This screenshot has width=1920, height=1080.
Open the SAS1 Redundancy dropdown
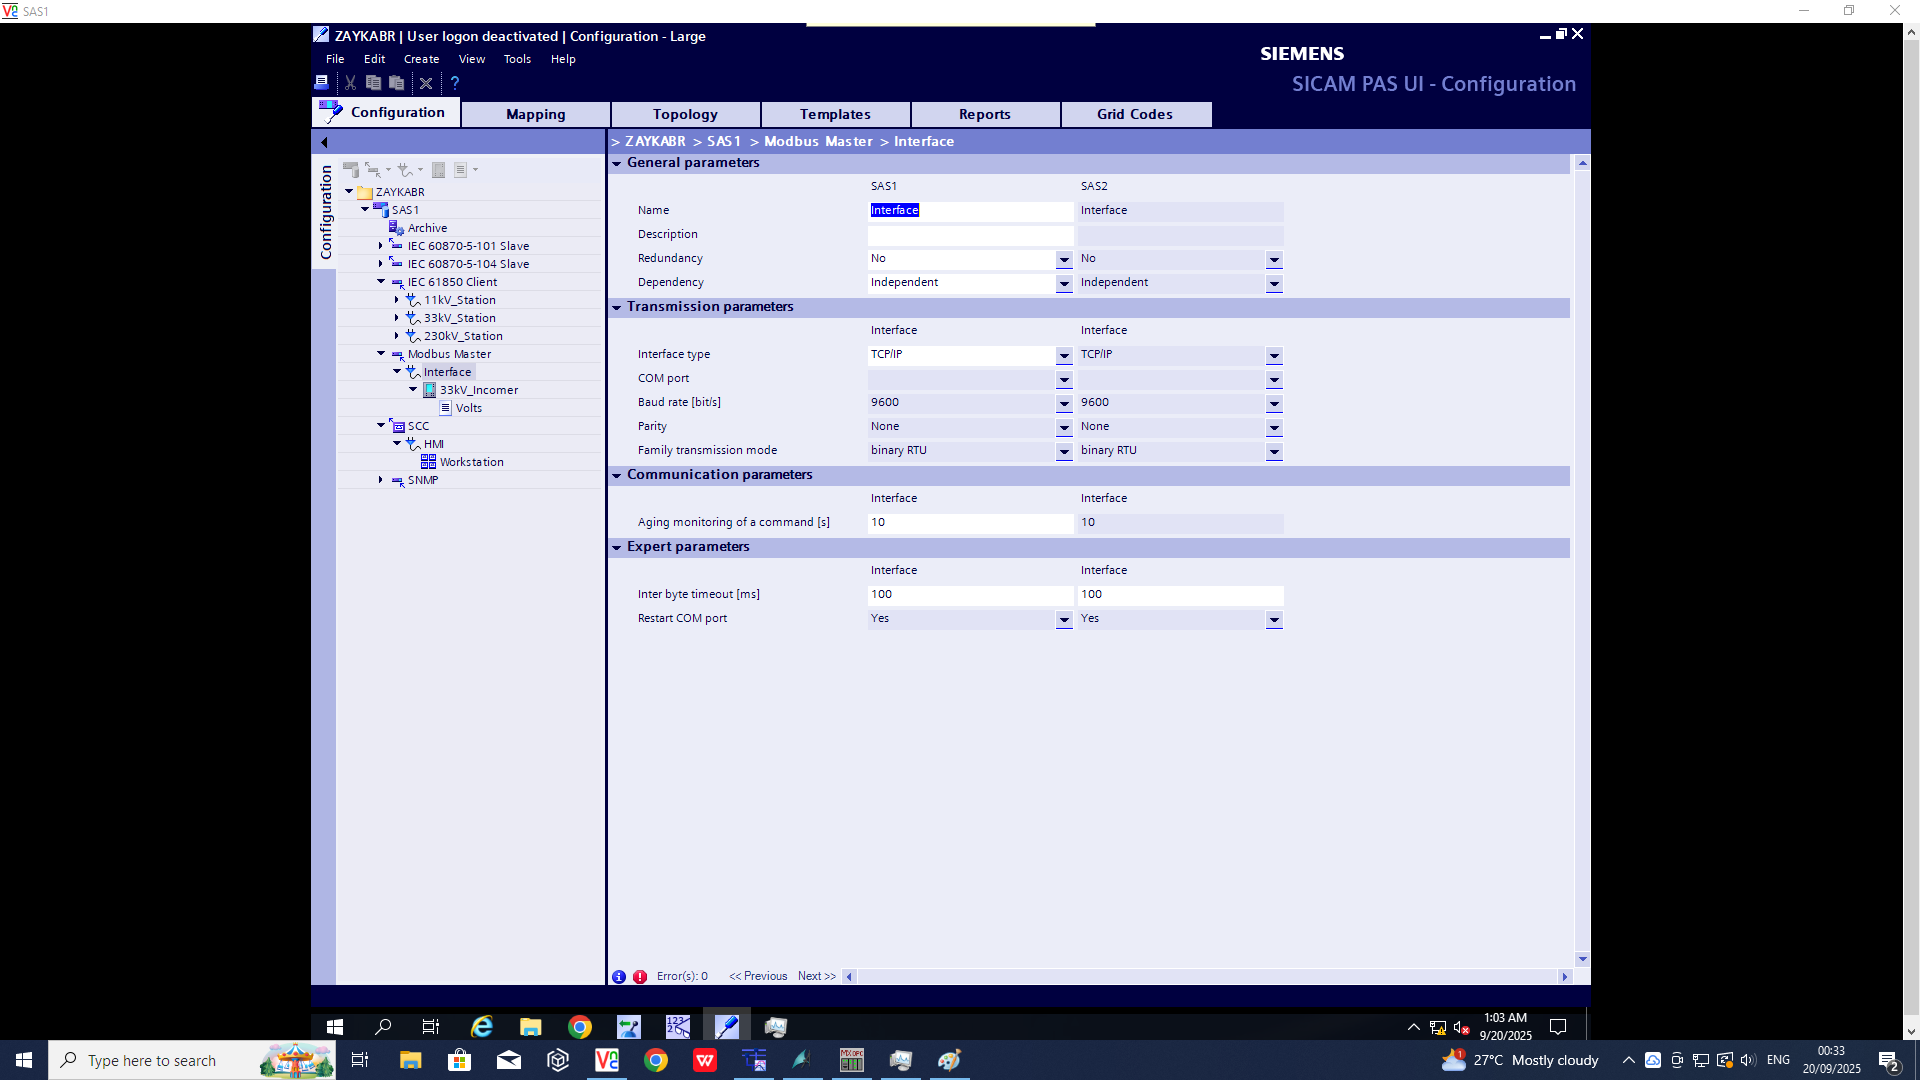pos(1064,260)
